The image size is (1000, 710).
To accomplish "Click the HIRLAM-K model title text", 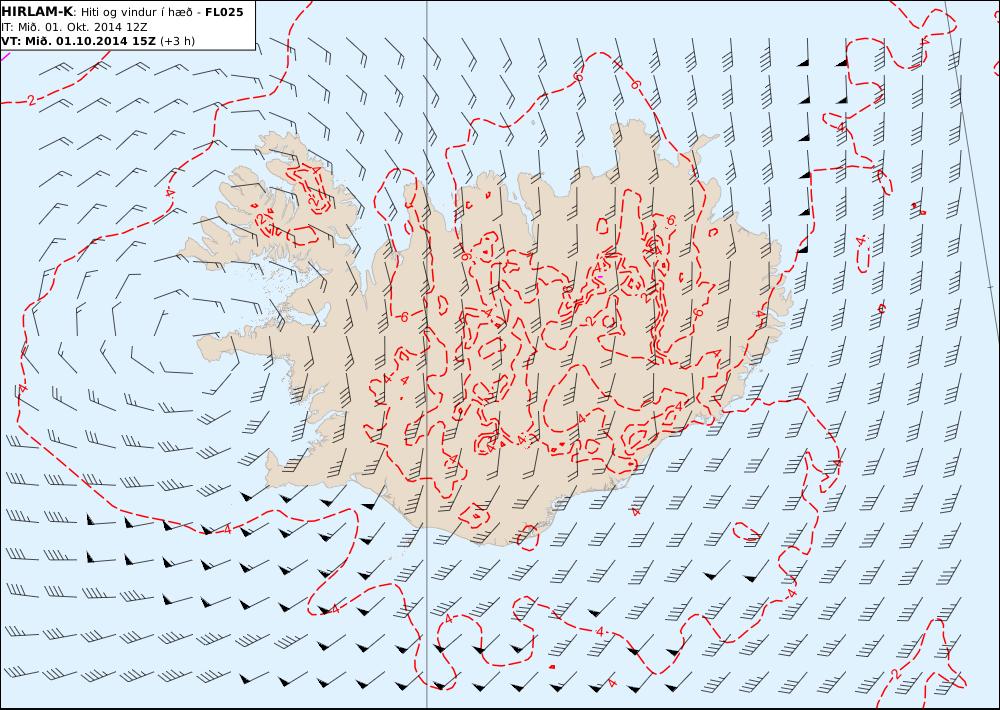I will pos(38,12).
